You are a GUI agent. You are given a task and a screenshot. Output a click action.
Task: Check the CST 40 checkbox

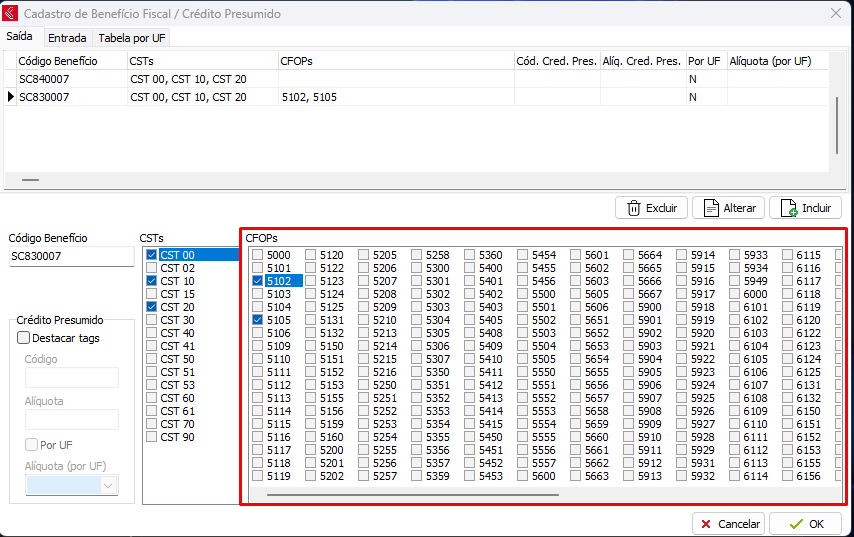click(x=152, y=333)
